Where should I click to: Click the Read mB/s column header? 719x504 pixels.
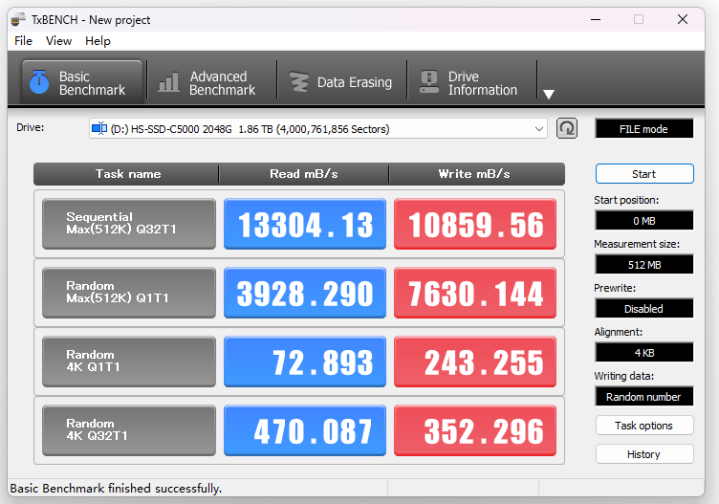[304, 174]
